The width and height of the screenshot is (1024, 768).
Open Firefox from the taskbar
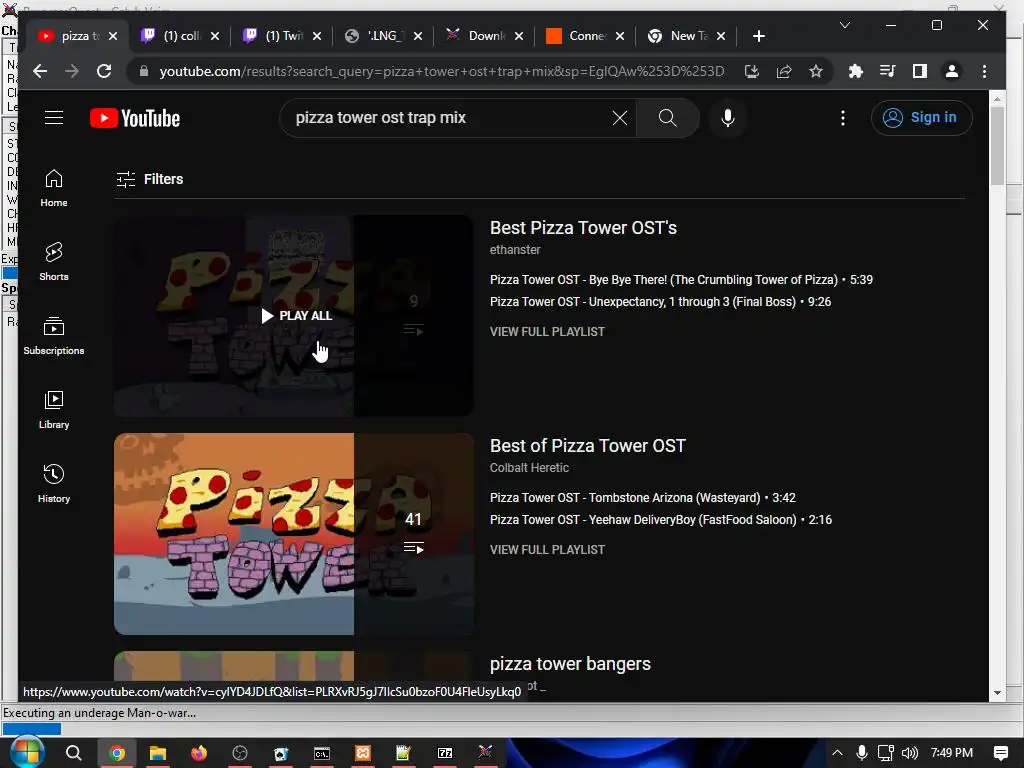(199, 753)
